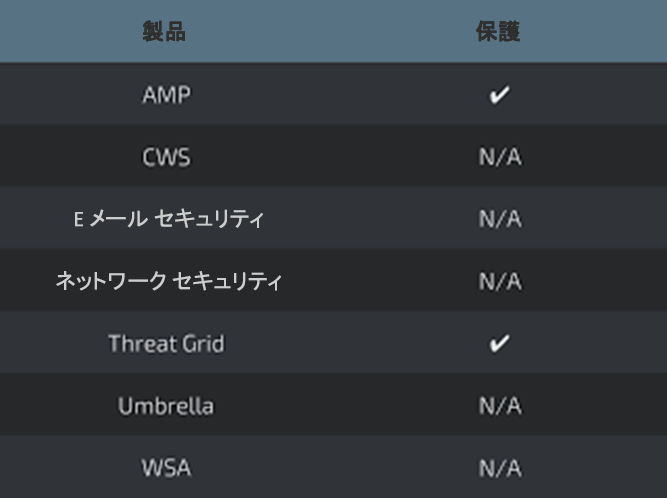The height and width of the screenshot is (498, 667).
Task: Click the 保護 column header
Action: pos(499,32)
